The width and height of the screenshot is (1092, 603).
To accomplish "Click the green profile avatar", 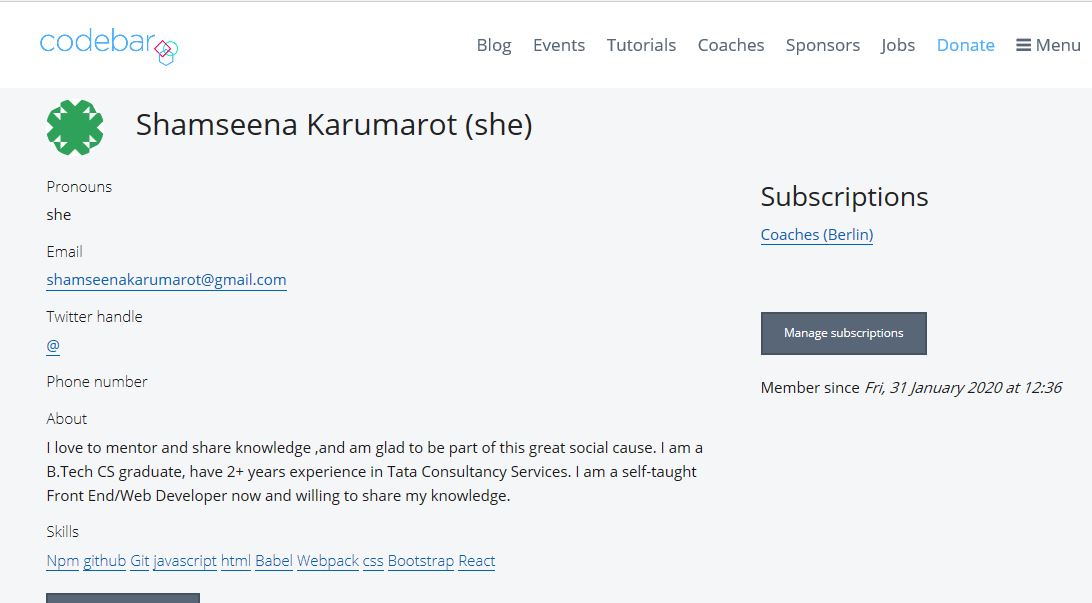I will click(75, 127).
